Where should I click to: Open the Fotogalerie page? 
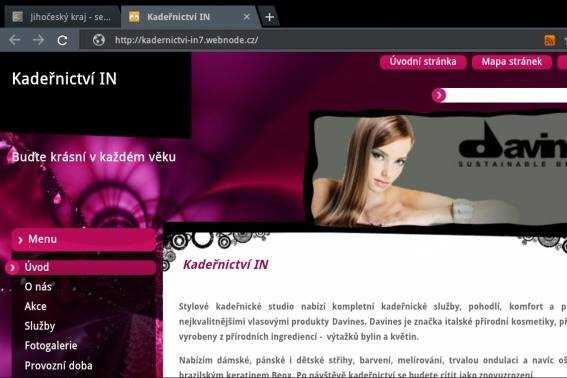[51, 346]
